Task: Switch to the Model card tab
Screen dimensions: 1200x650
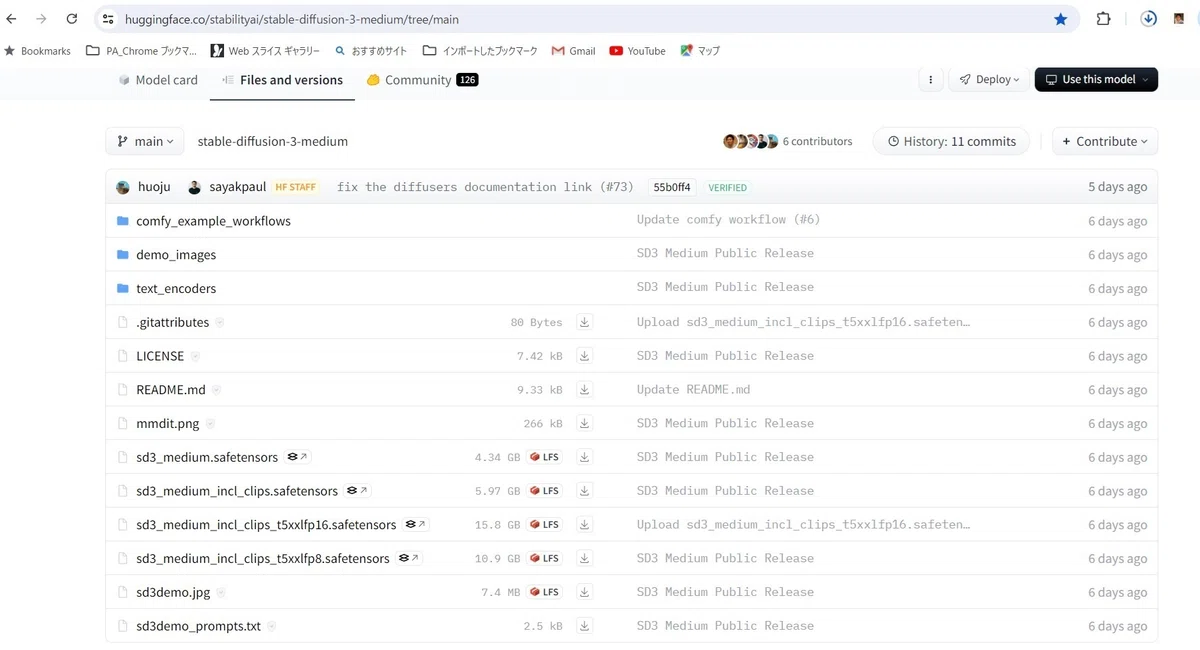Action: click(x=158, y=80)
